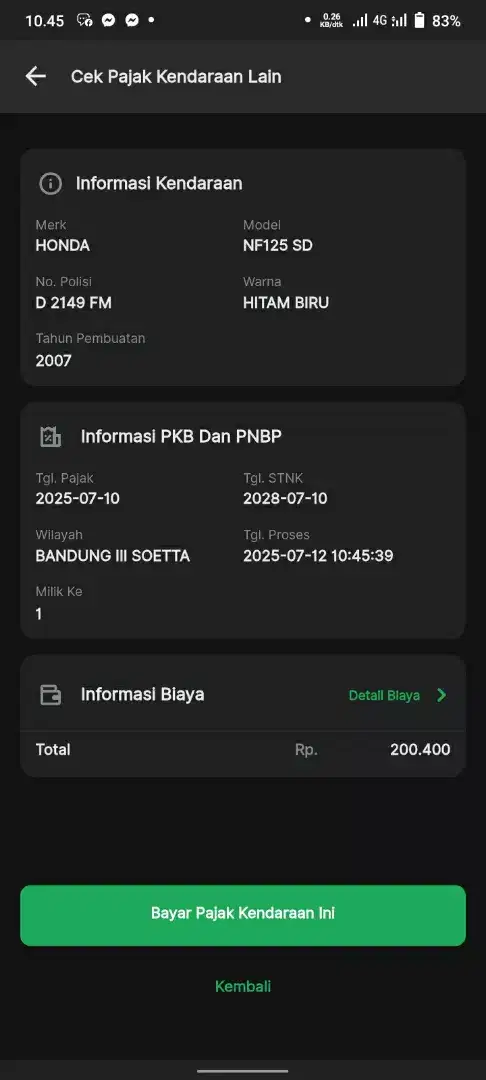This screenshot has width=486, height=1080.
Task: Tap the chat notification status icon
Action: click(x=85, y=21)
